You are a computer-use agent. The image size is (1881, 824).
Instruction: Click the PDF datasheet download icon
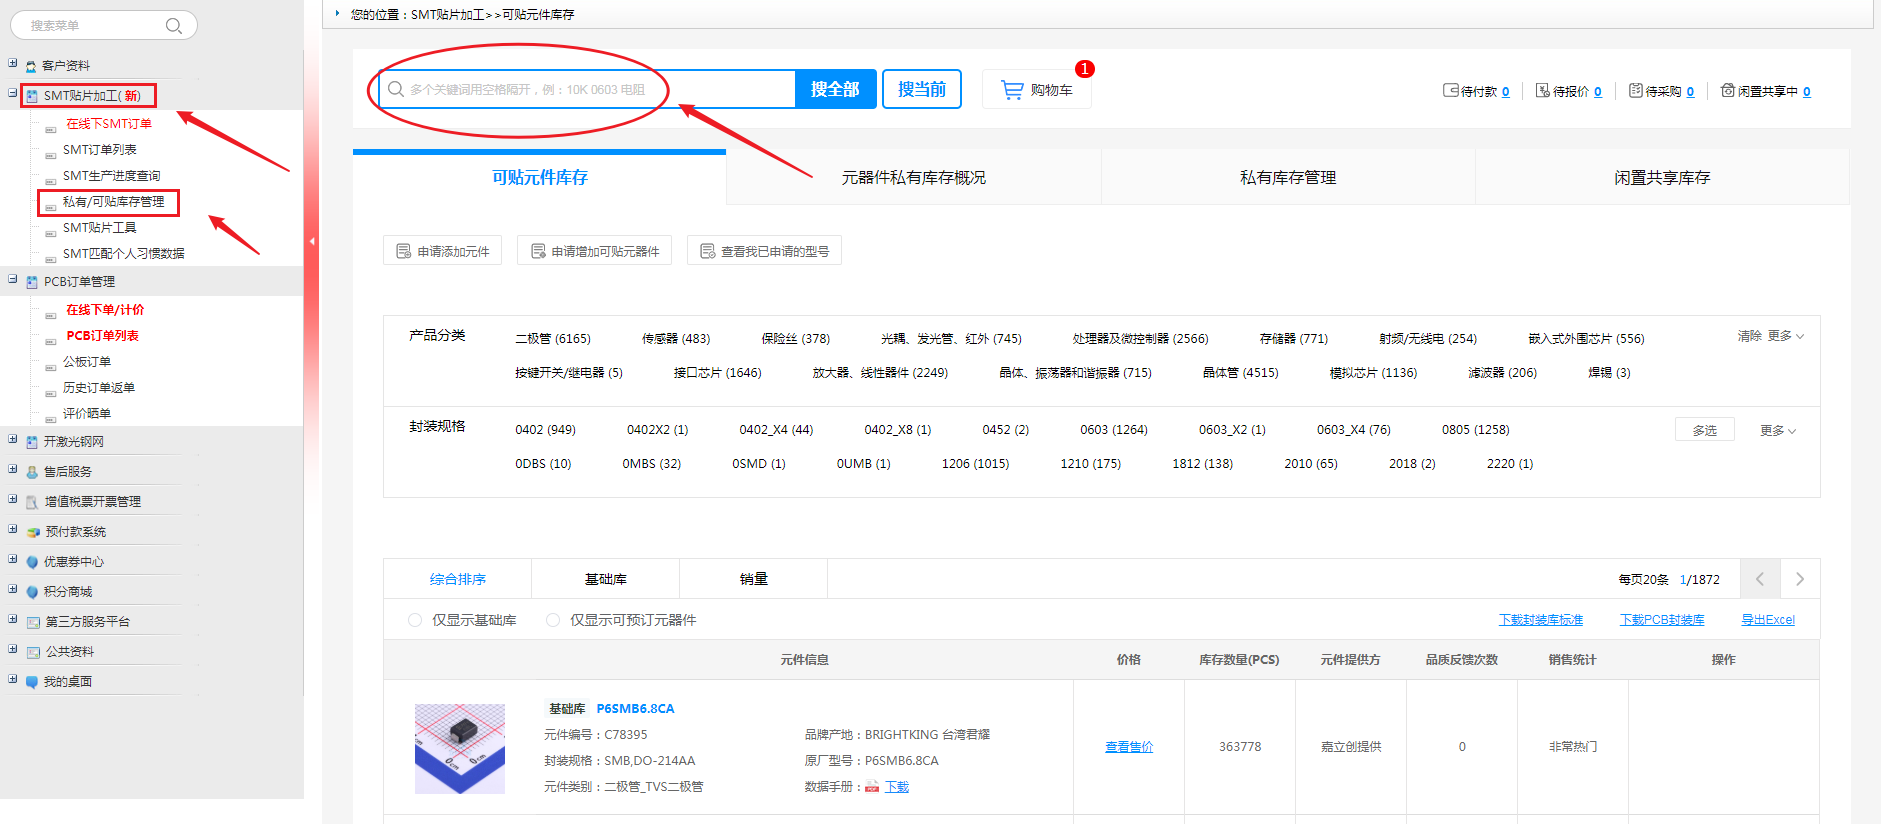click(x=872, y=787)
